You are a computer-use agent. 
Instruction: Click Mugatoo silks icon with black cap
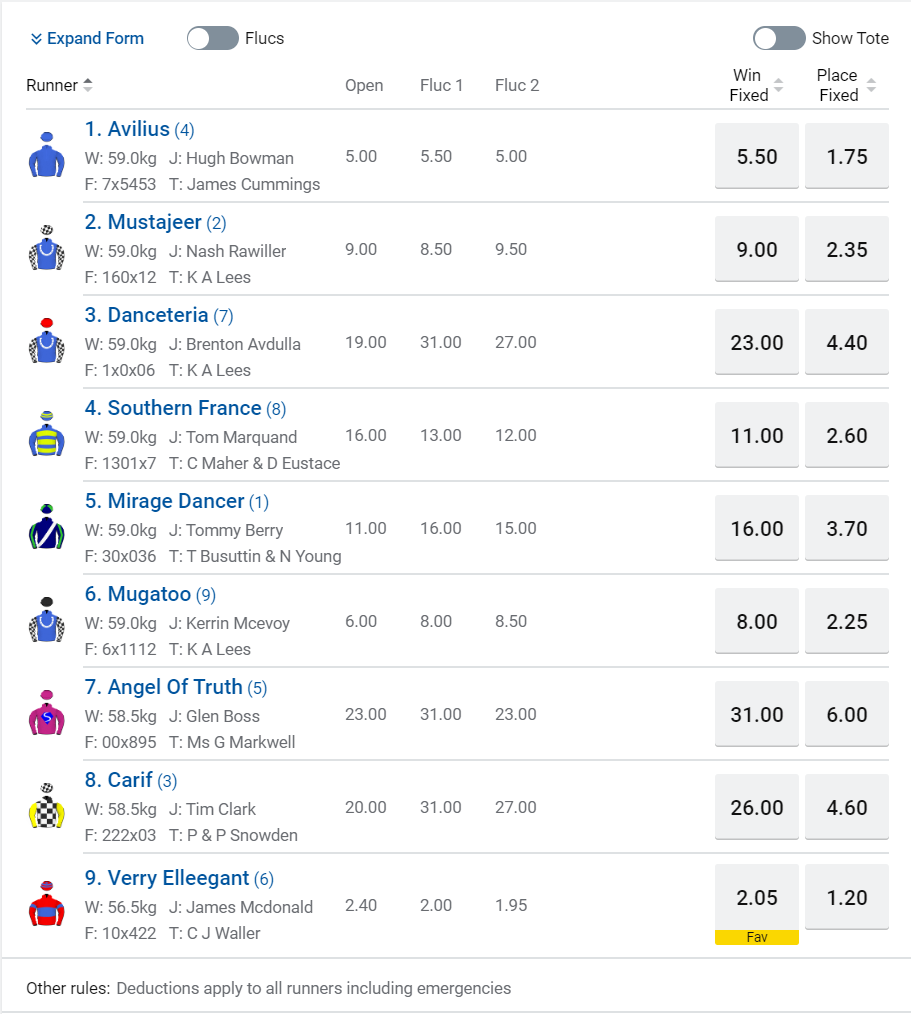(46, 620)
